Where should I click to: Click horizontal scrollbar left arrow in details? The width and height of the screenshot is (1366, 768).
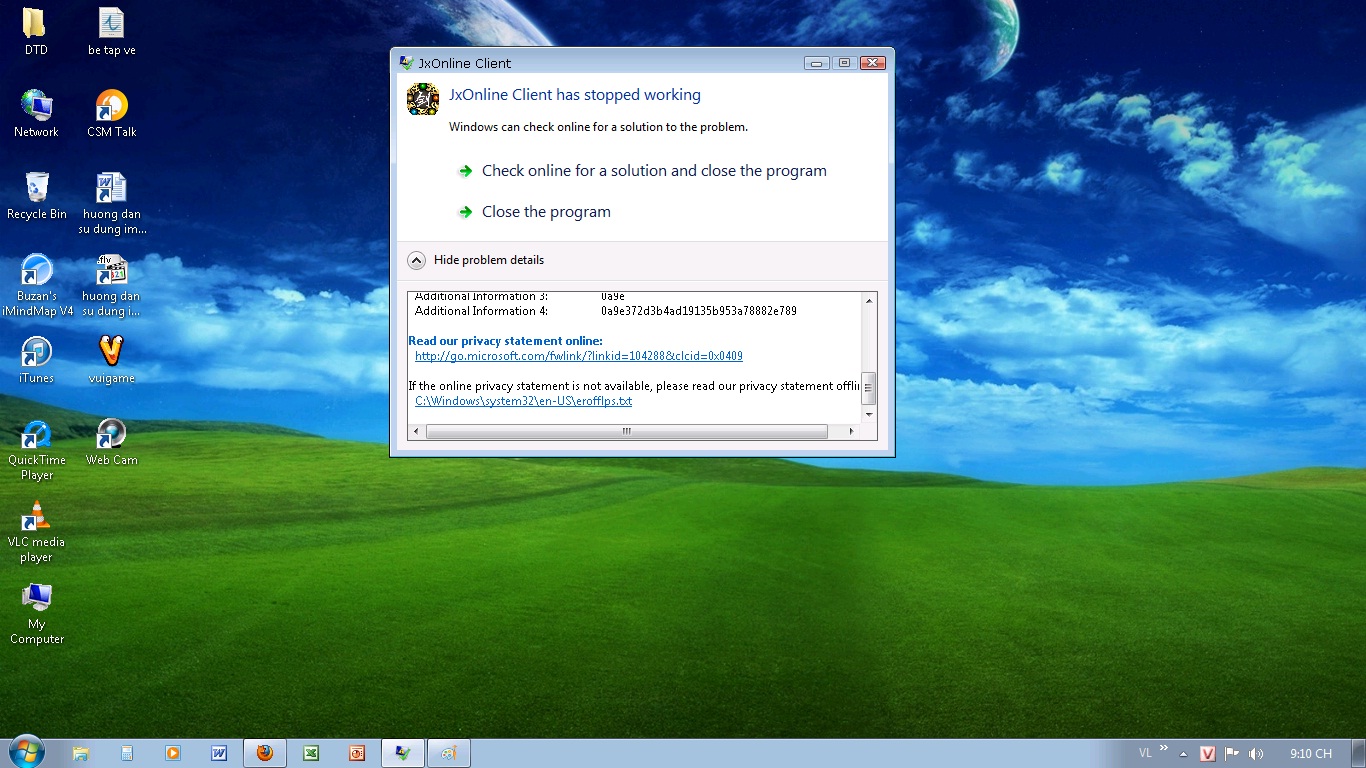[x=417, y=432]
